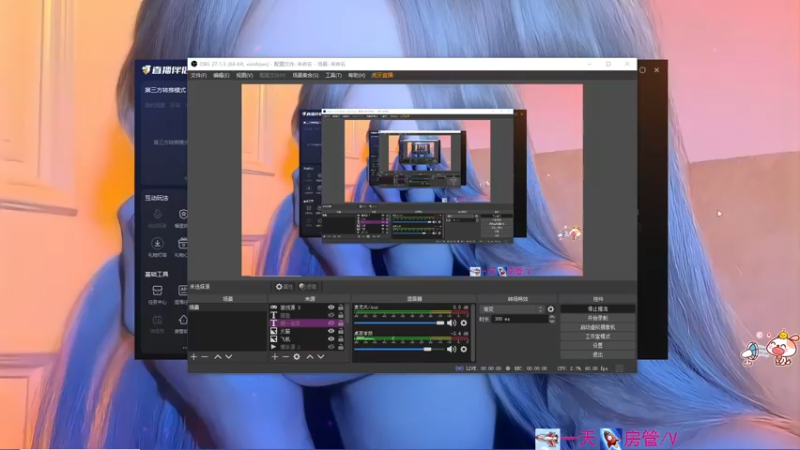Click the game controller icon of 游戏源 3
The height and width of the screenshot is (450, 800).
coord(273,307)
